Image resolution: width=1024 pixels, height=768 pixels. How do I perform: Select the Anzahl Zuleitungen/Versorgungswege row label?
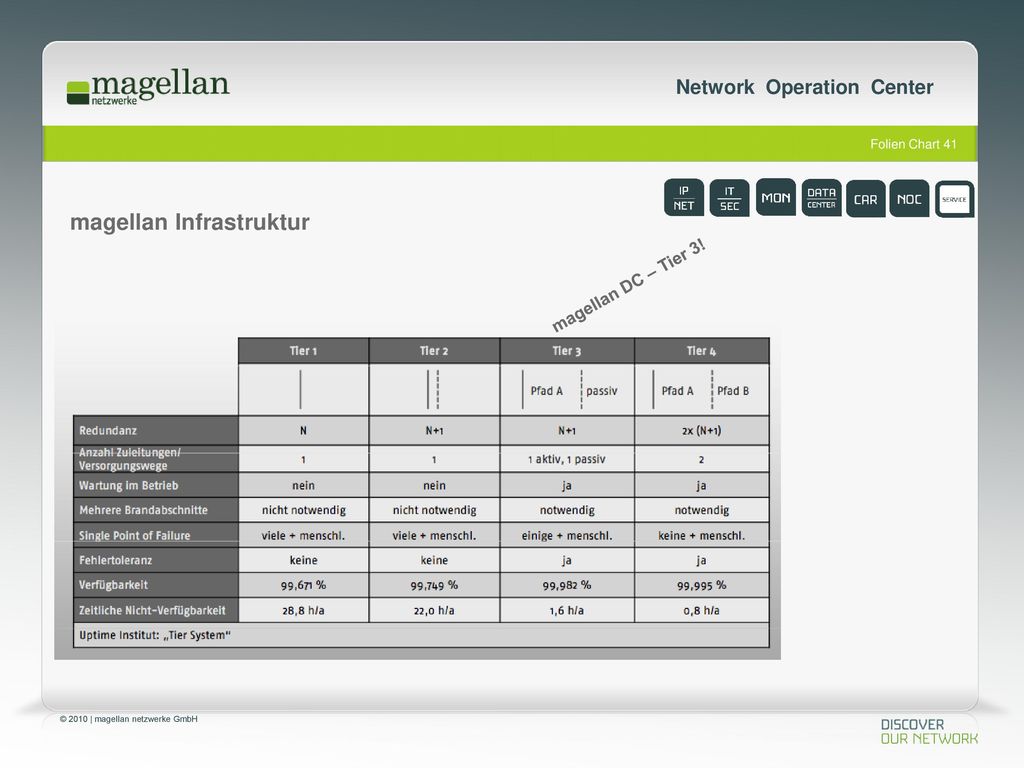(x=156, y=459)
